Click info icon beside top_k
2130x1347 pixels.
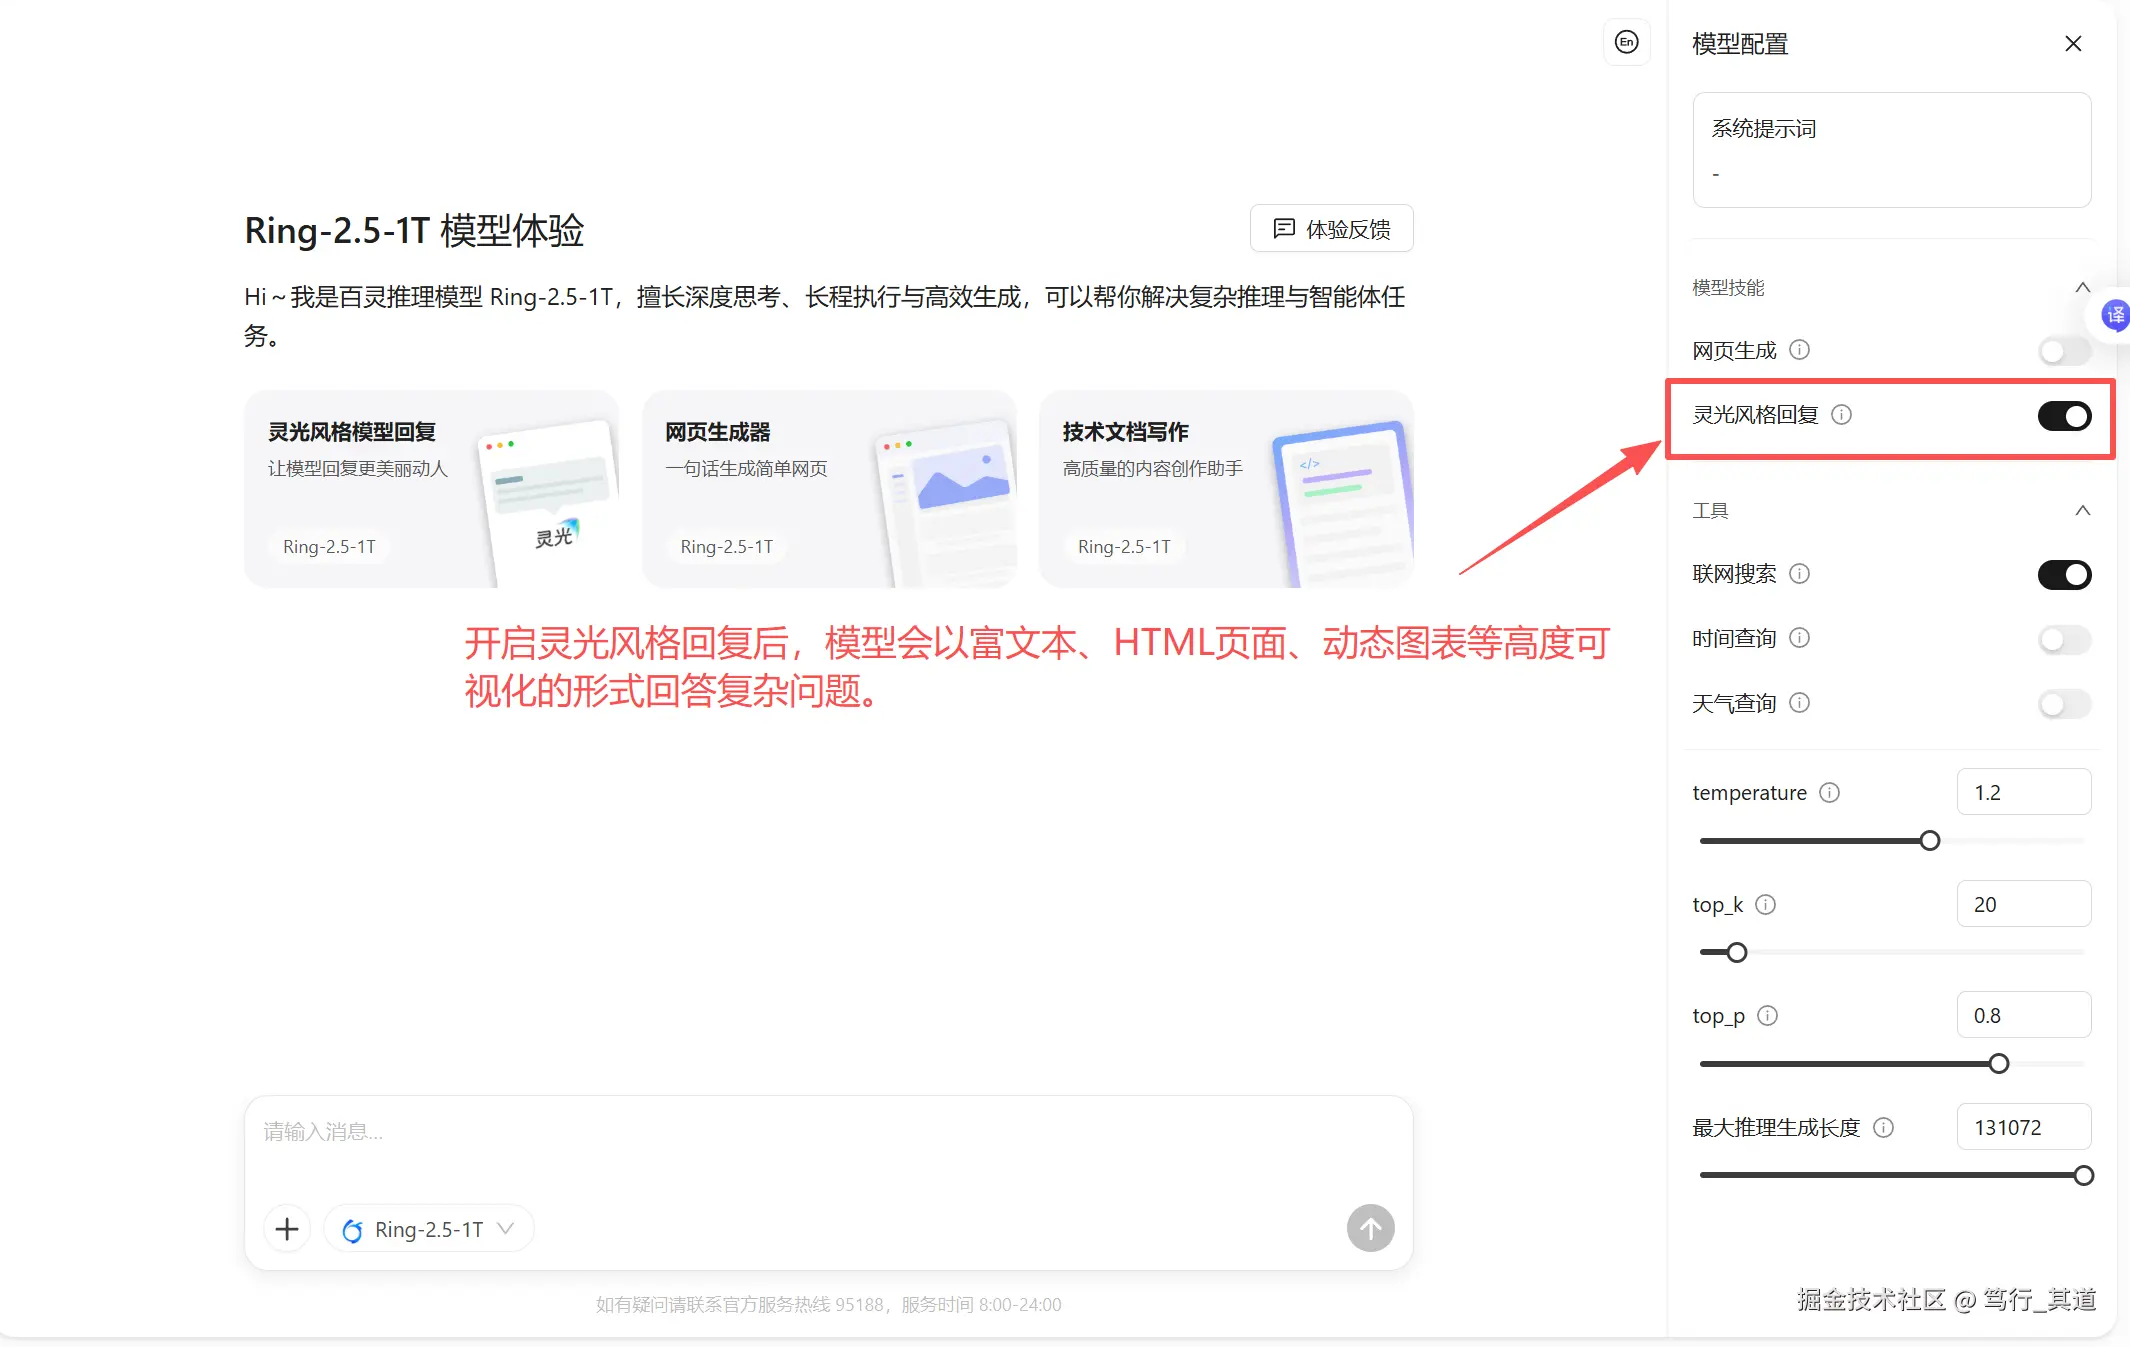1766,905
